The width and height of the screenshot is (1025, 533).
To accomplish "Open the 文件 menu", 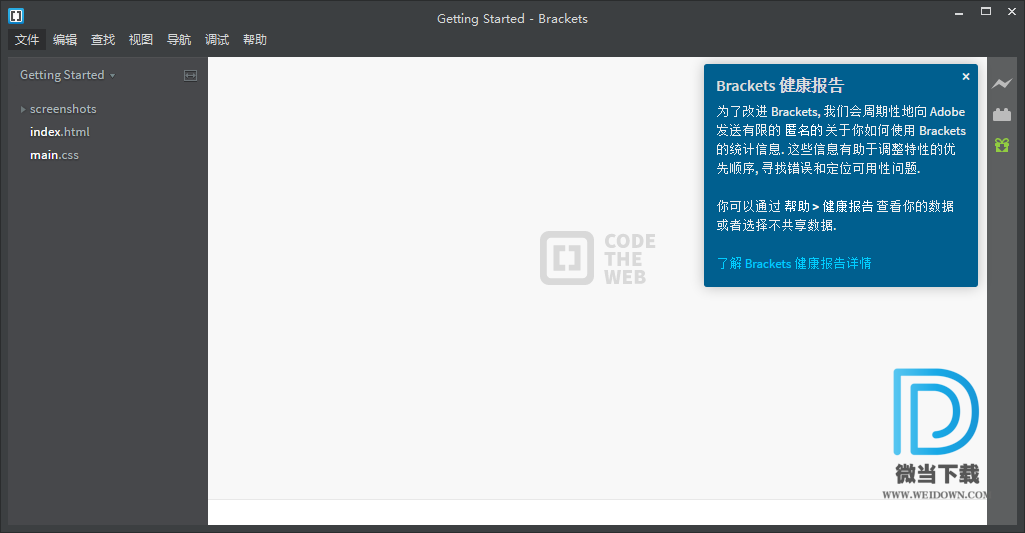I will [x=27, y=40].
